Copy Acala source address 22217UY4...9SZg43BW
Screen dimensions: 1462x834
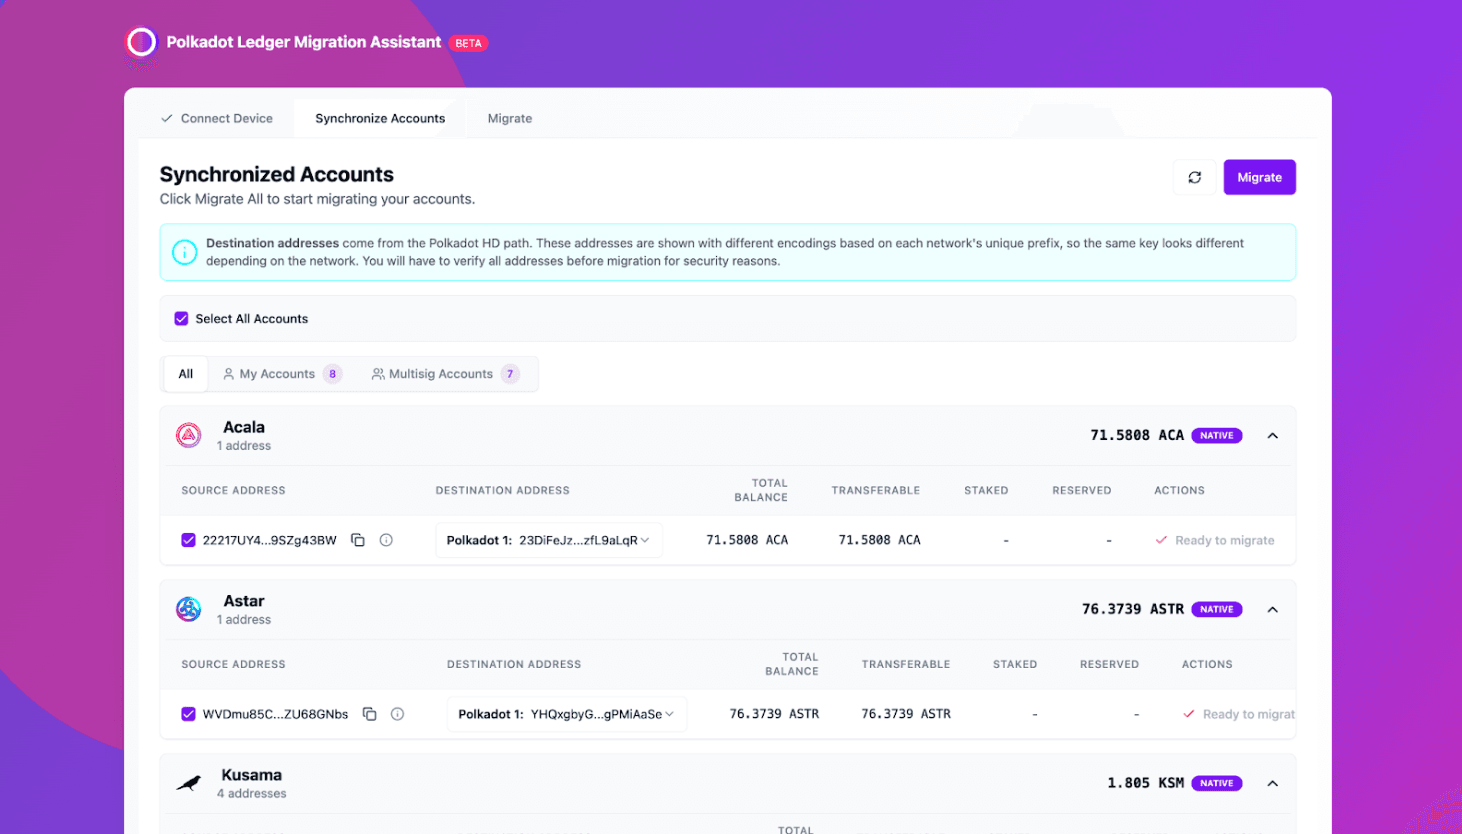(358, 540)
